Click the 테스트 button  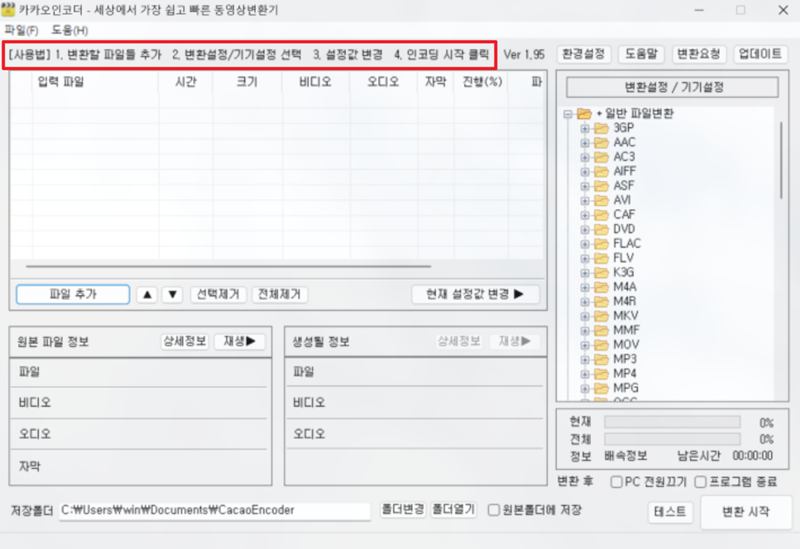pos(670,512)
